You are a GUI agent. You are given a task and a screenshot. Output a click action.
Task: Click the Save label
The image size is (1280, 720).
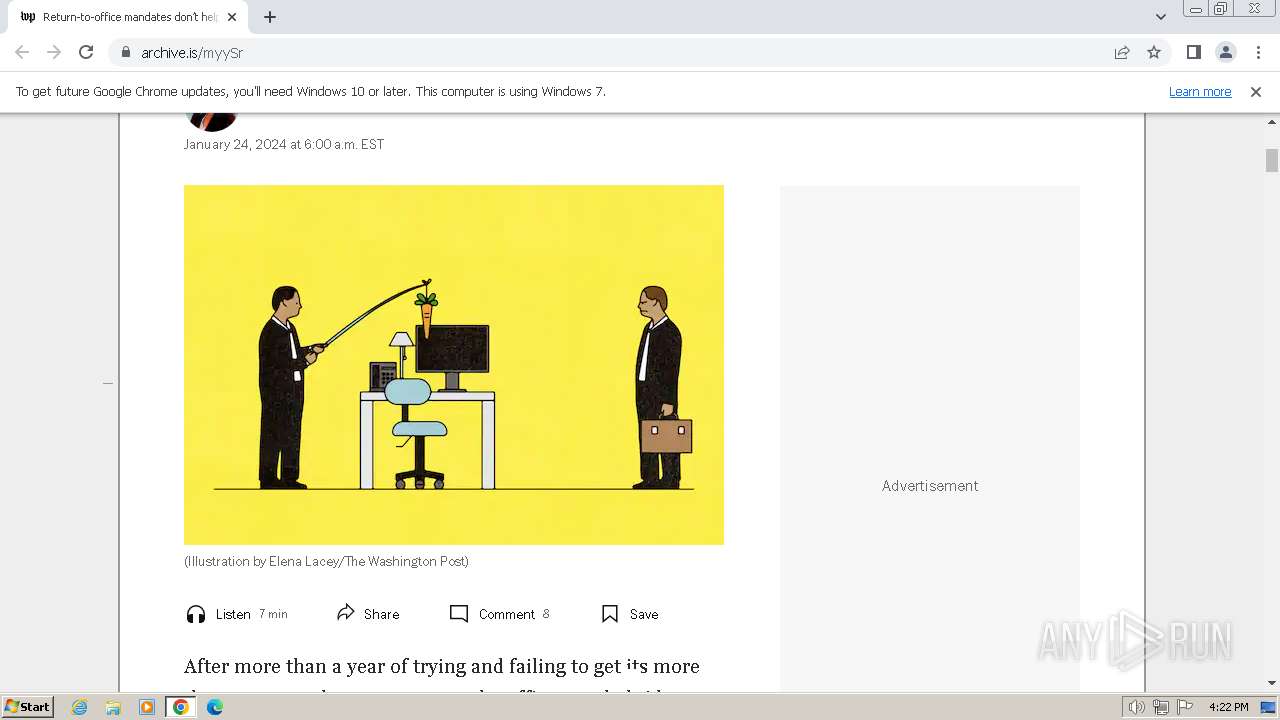click(644, 614)
